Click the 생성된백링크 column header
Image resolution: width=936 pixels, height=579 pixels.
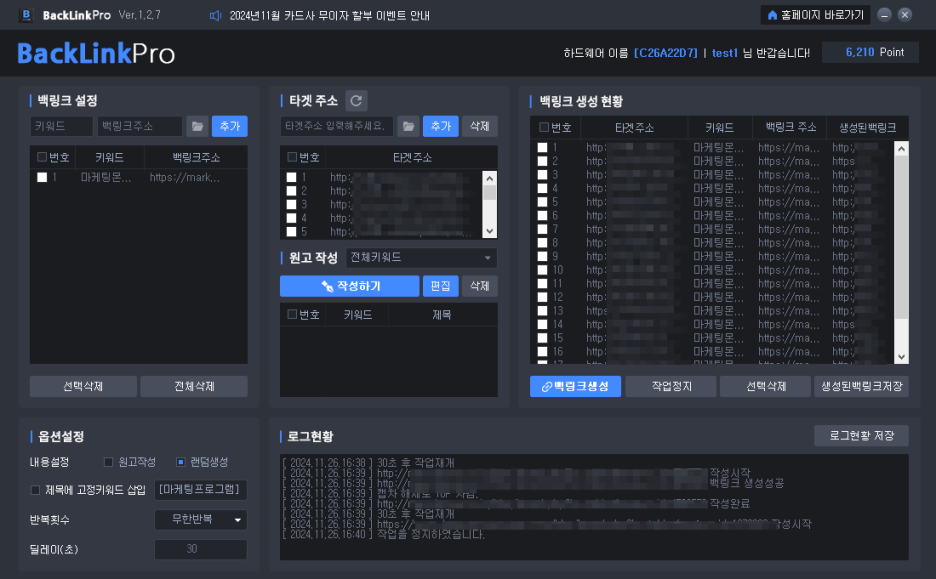pos(867,127)
